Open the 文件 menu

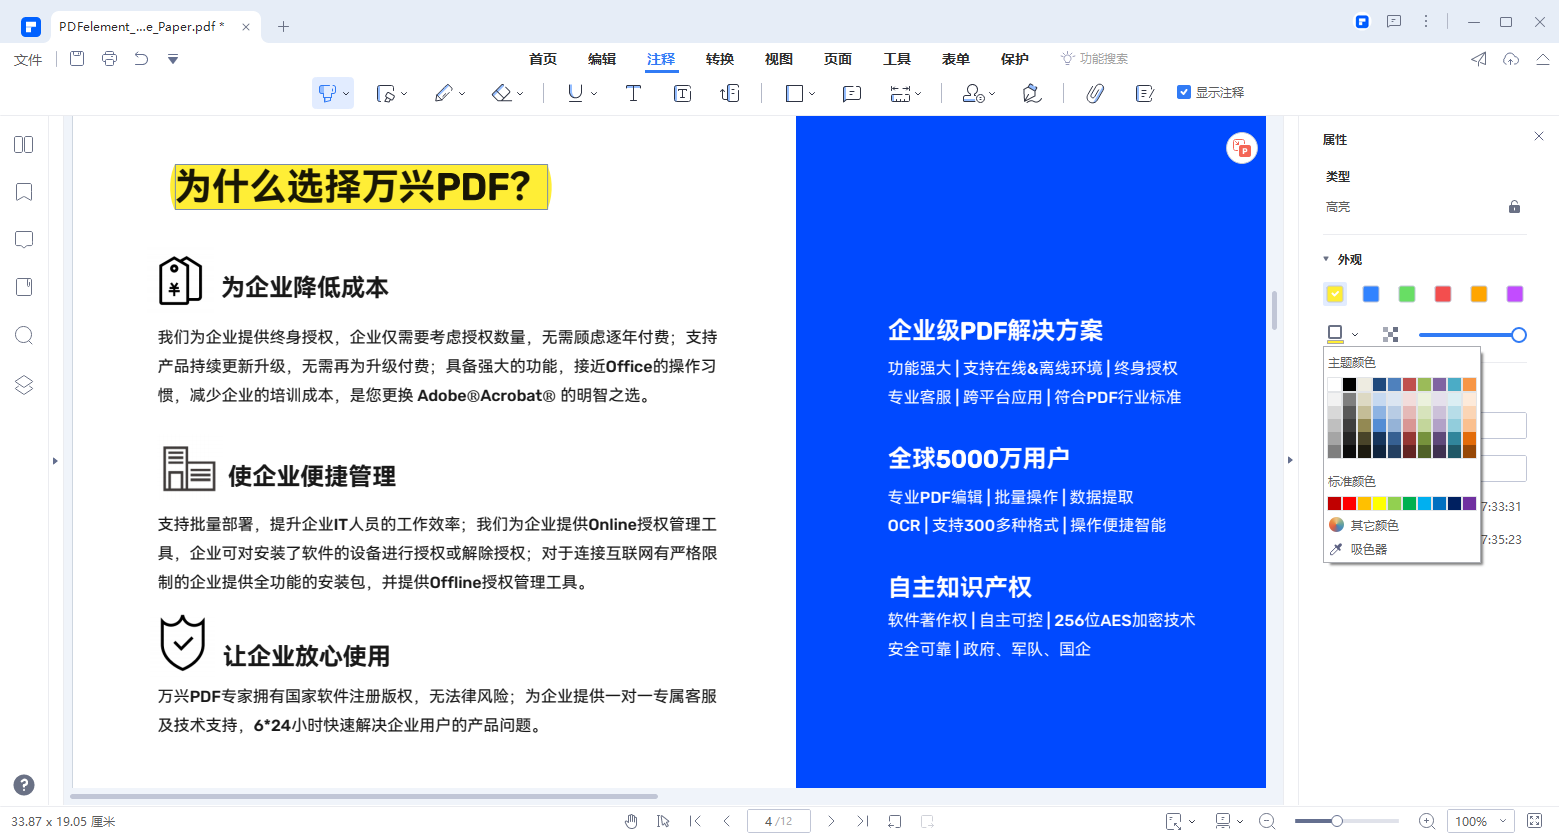point(27,58)
